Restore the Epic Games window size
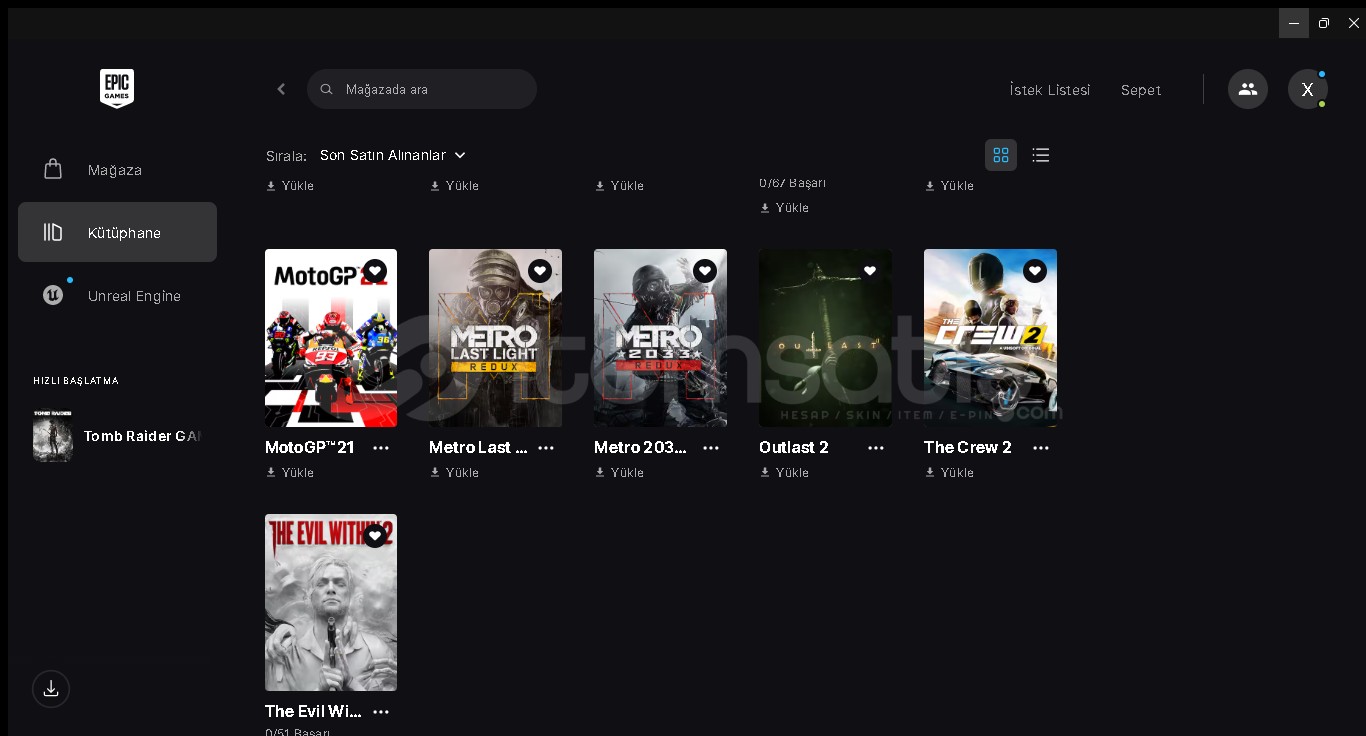Image resolution: width=1366 pixels, height=736 pixels. click(1324, 23)
